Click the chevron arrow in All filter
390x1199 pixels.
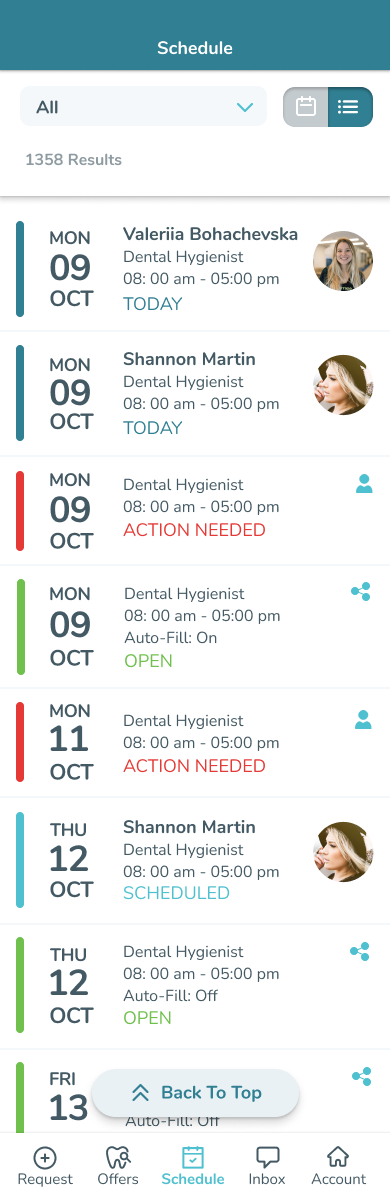coord(245,107)
